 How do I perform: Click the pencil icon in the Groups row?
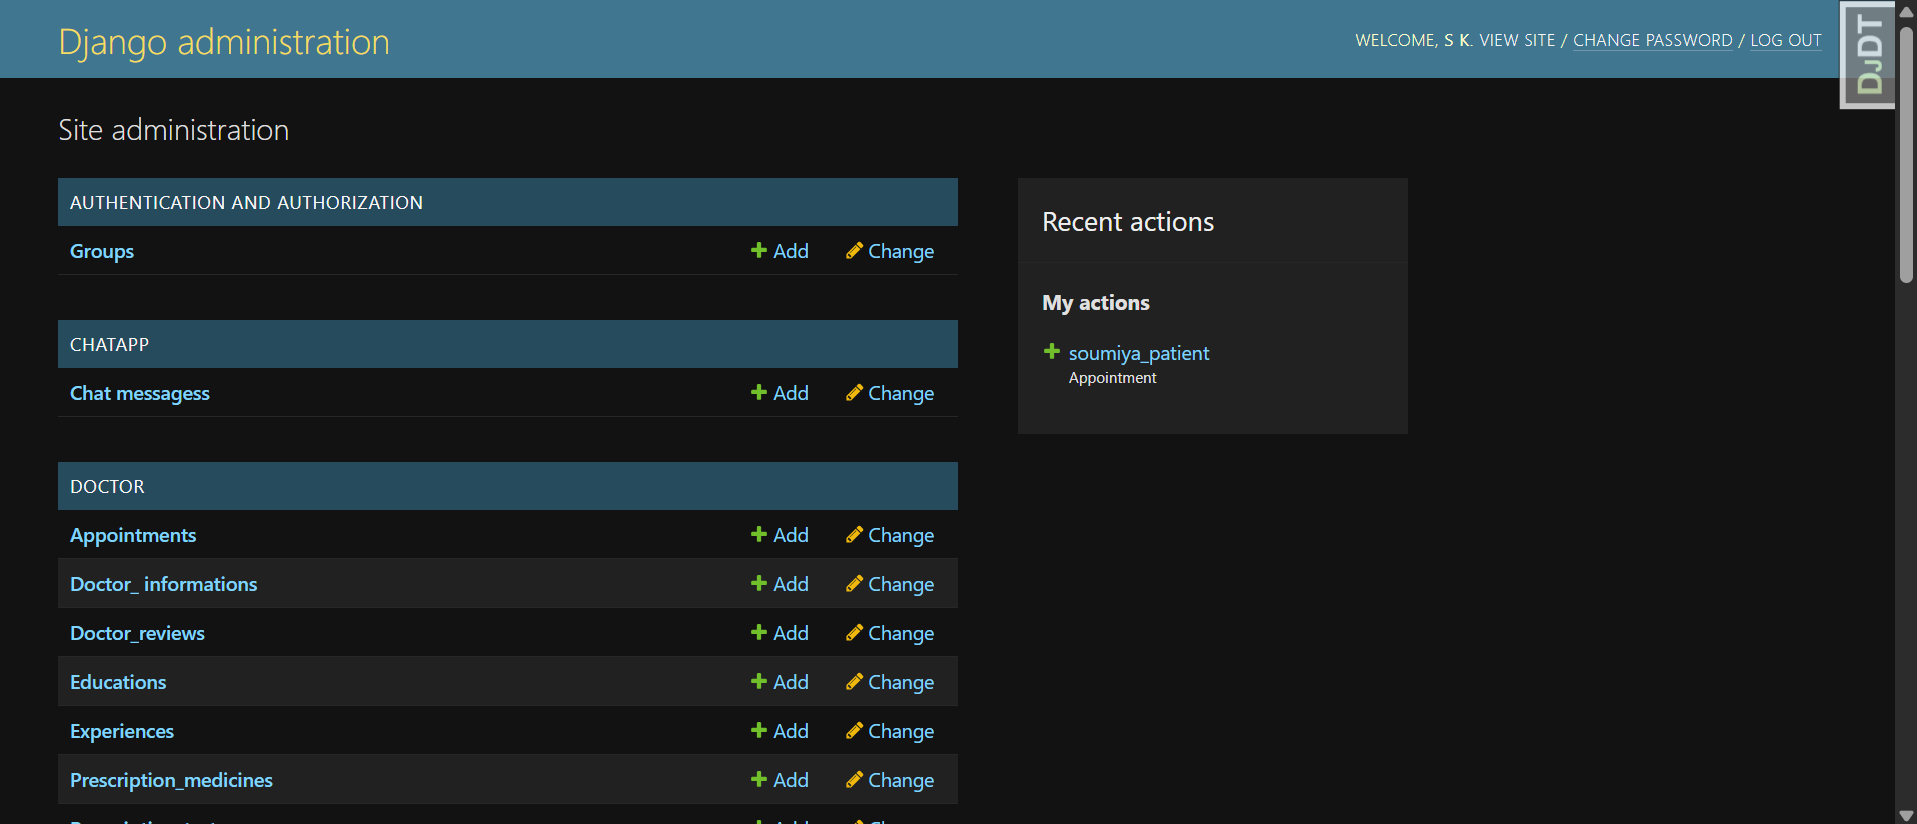[854, 250]
